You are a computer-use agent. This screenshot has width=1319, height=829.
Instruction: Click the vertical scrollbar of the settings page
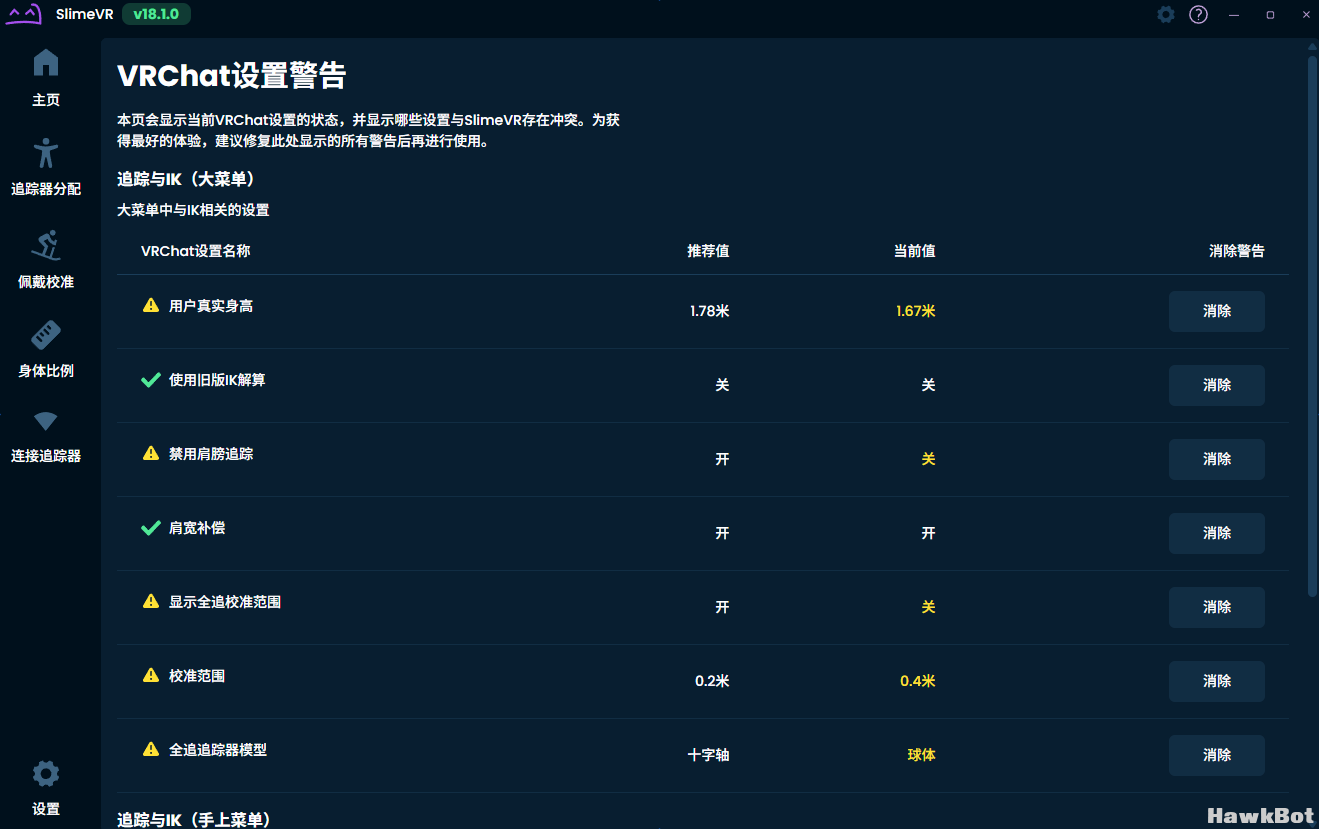click(x=1312, y=326)
